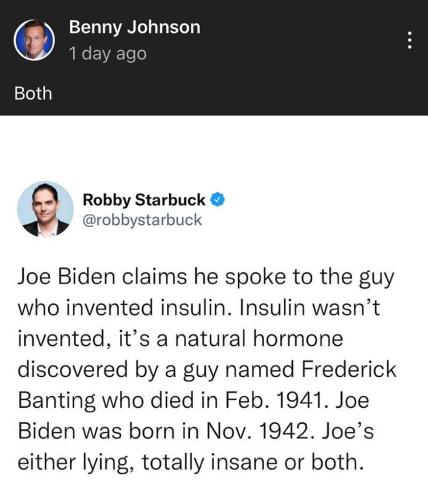Select the "Both" post caption text
The width and height of the screenshot is (428, 500).
(33, 93)
